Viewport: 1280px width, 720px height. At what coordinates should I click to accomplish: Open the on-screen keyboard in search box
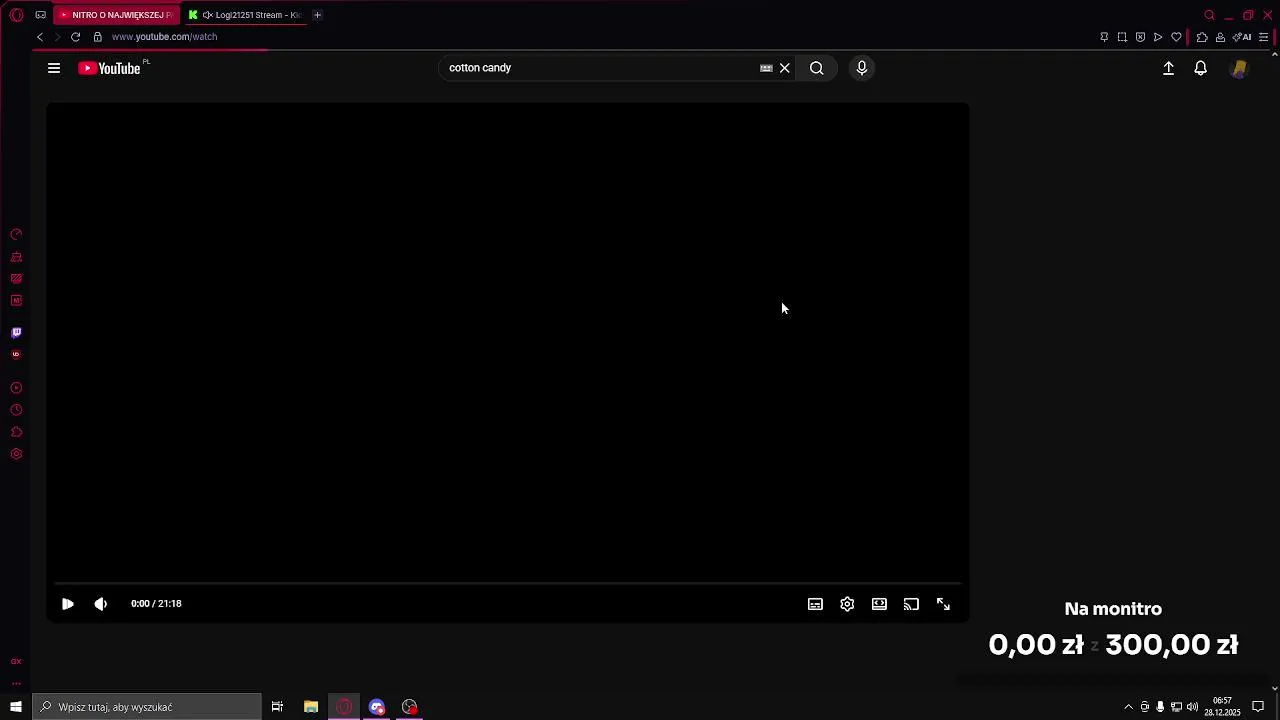click(x=766, y=68)
